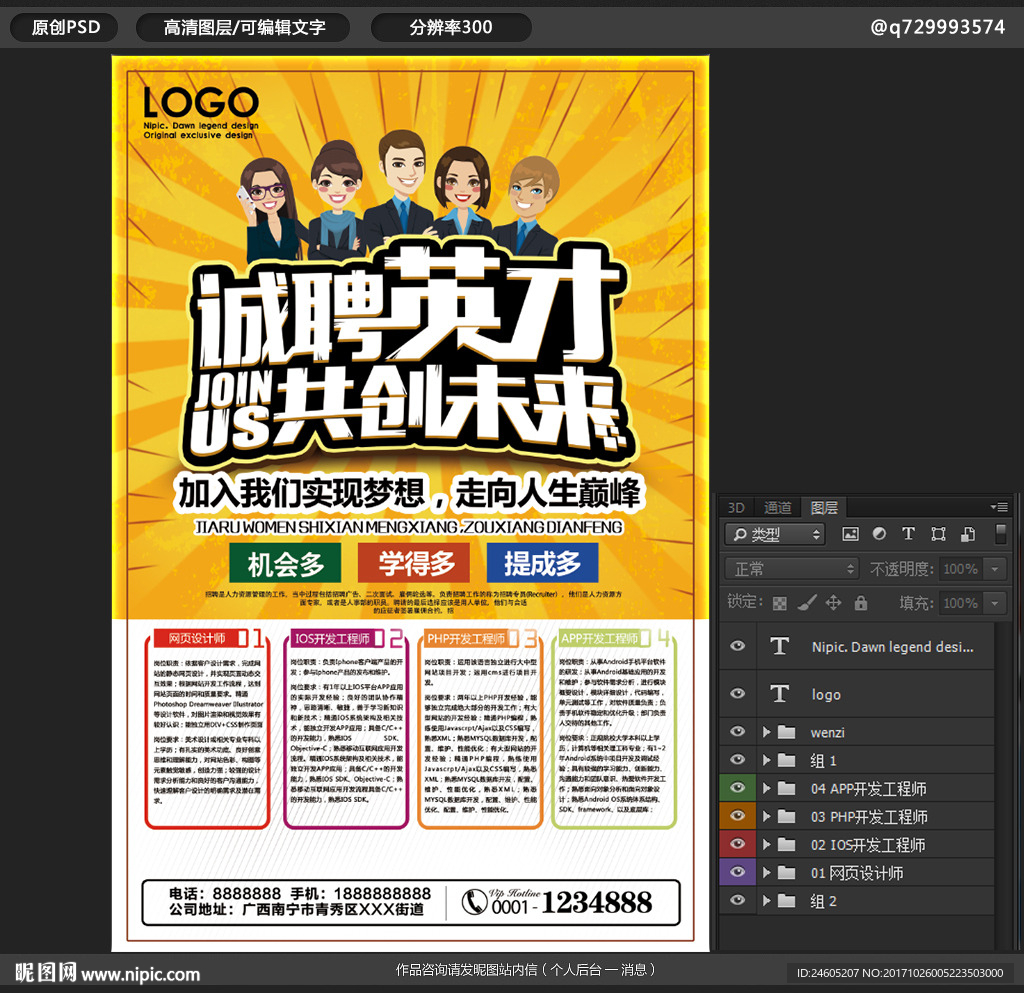1024x993 pixels.
Task: Open the 正常 blend mode dropdown
Action: 792,569
